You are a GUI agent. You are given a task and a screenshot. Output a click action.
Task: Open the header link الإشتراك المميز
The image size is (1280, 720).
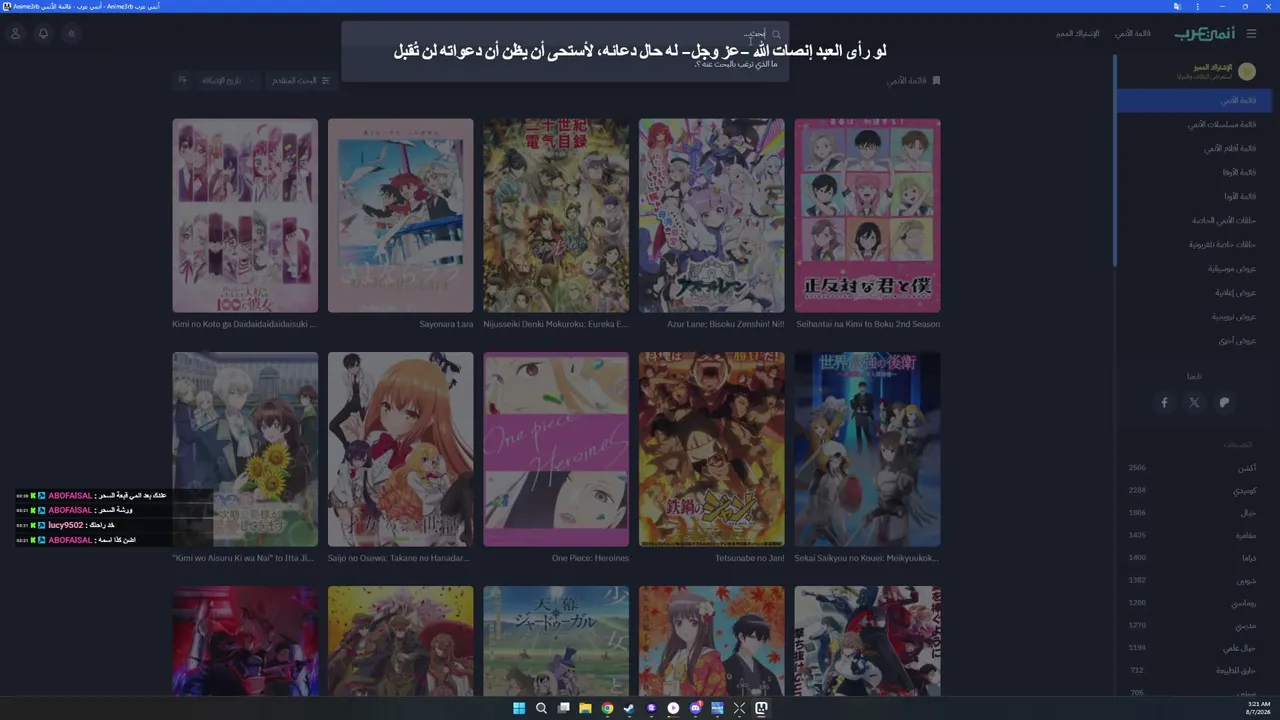[x=1077, y=33]
